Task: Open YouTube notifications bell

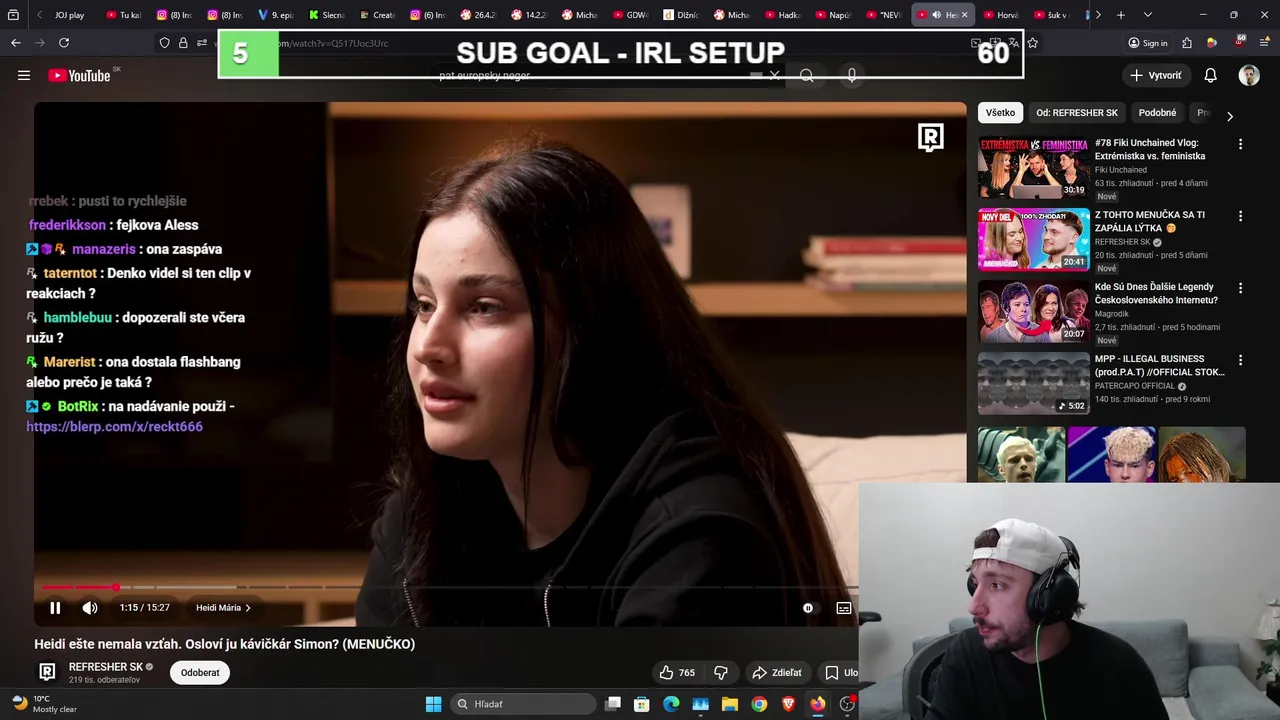Action: (x=1210, y=75)
